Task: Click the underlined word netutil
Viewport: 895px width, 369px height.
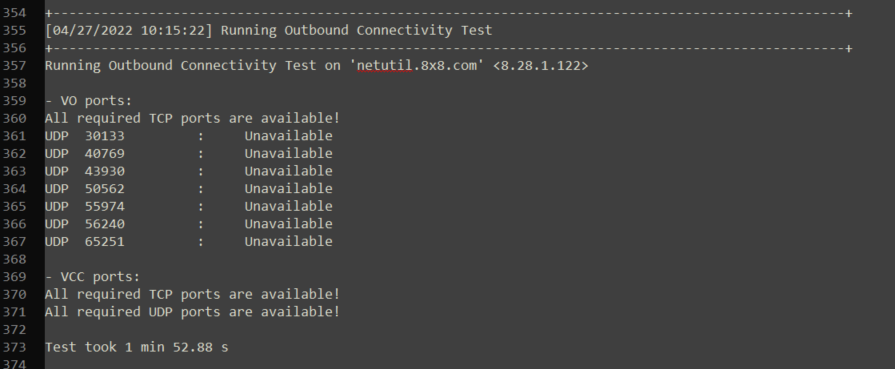Action: [384, 66]
